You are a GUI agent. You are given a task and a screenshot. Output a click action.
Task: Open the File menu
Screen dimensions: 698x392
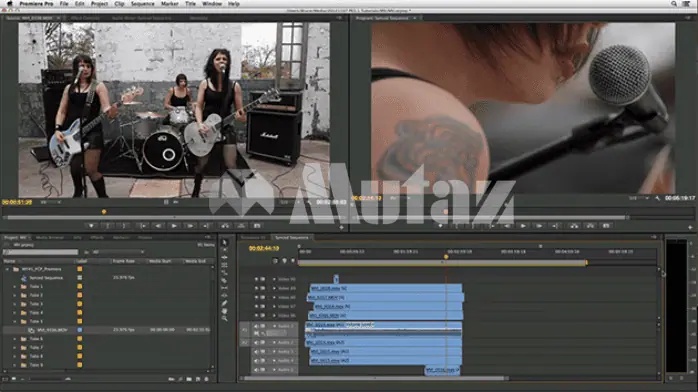click(x=64, y=4)
